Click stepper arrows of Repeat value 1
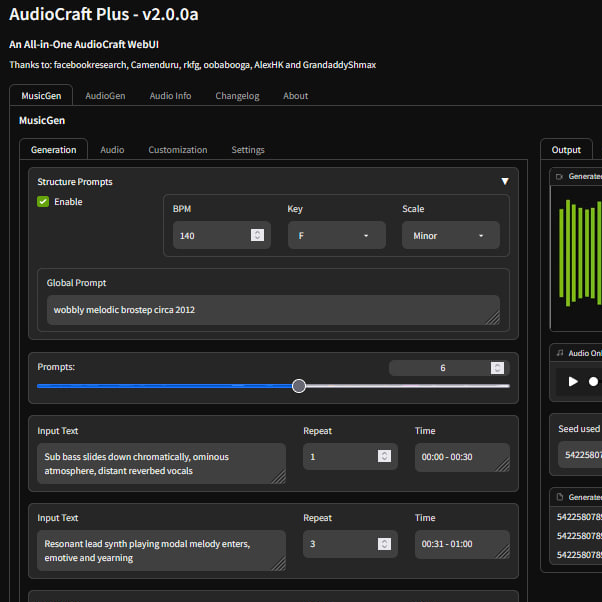Screen dimensions: 602x602 tap(384, 456)
